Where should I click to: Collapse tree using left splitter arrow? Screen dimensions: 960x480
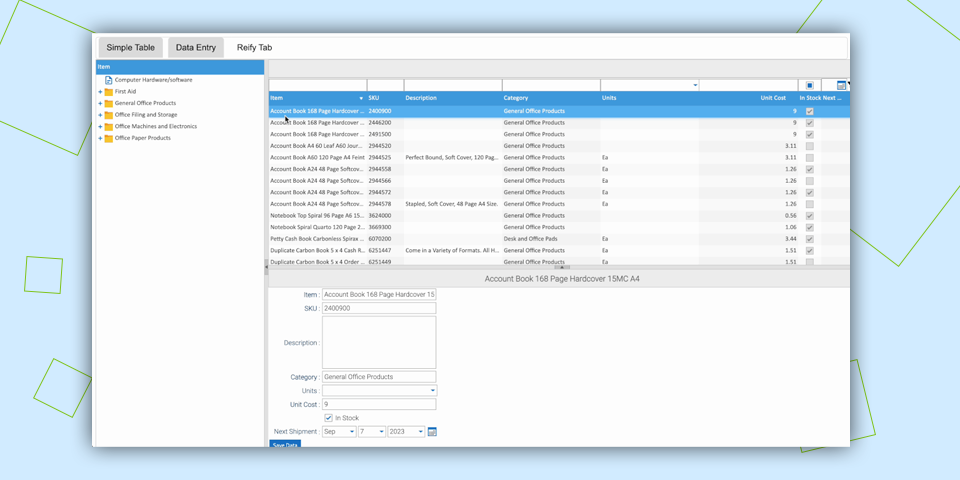(266, 267)
